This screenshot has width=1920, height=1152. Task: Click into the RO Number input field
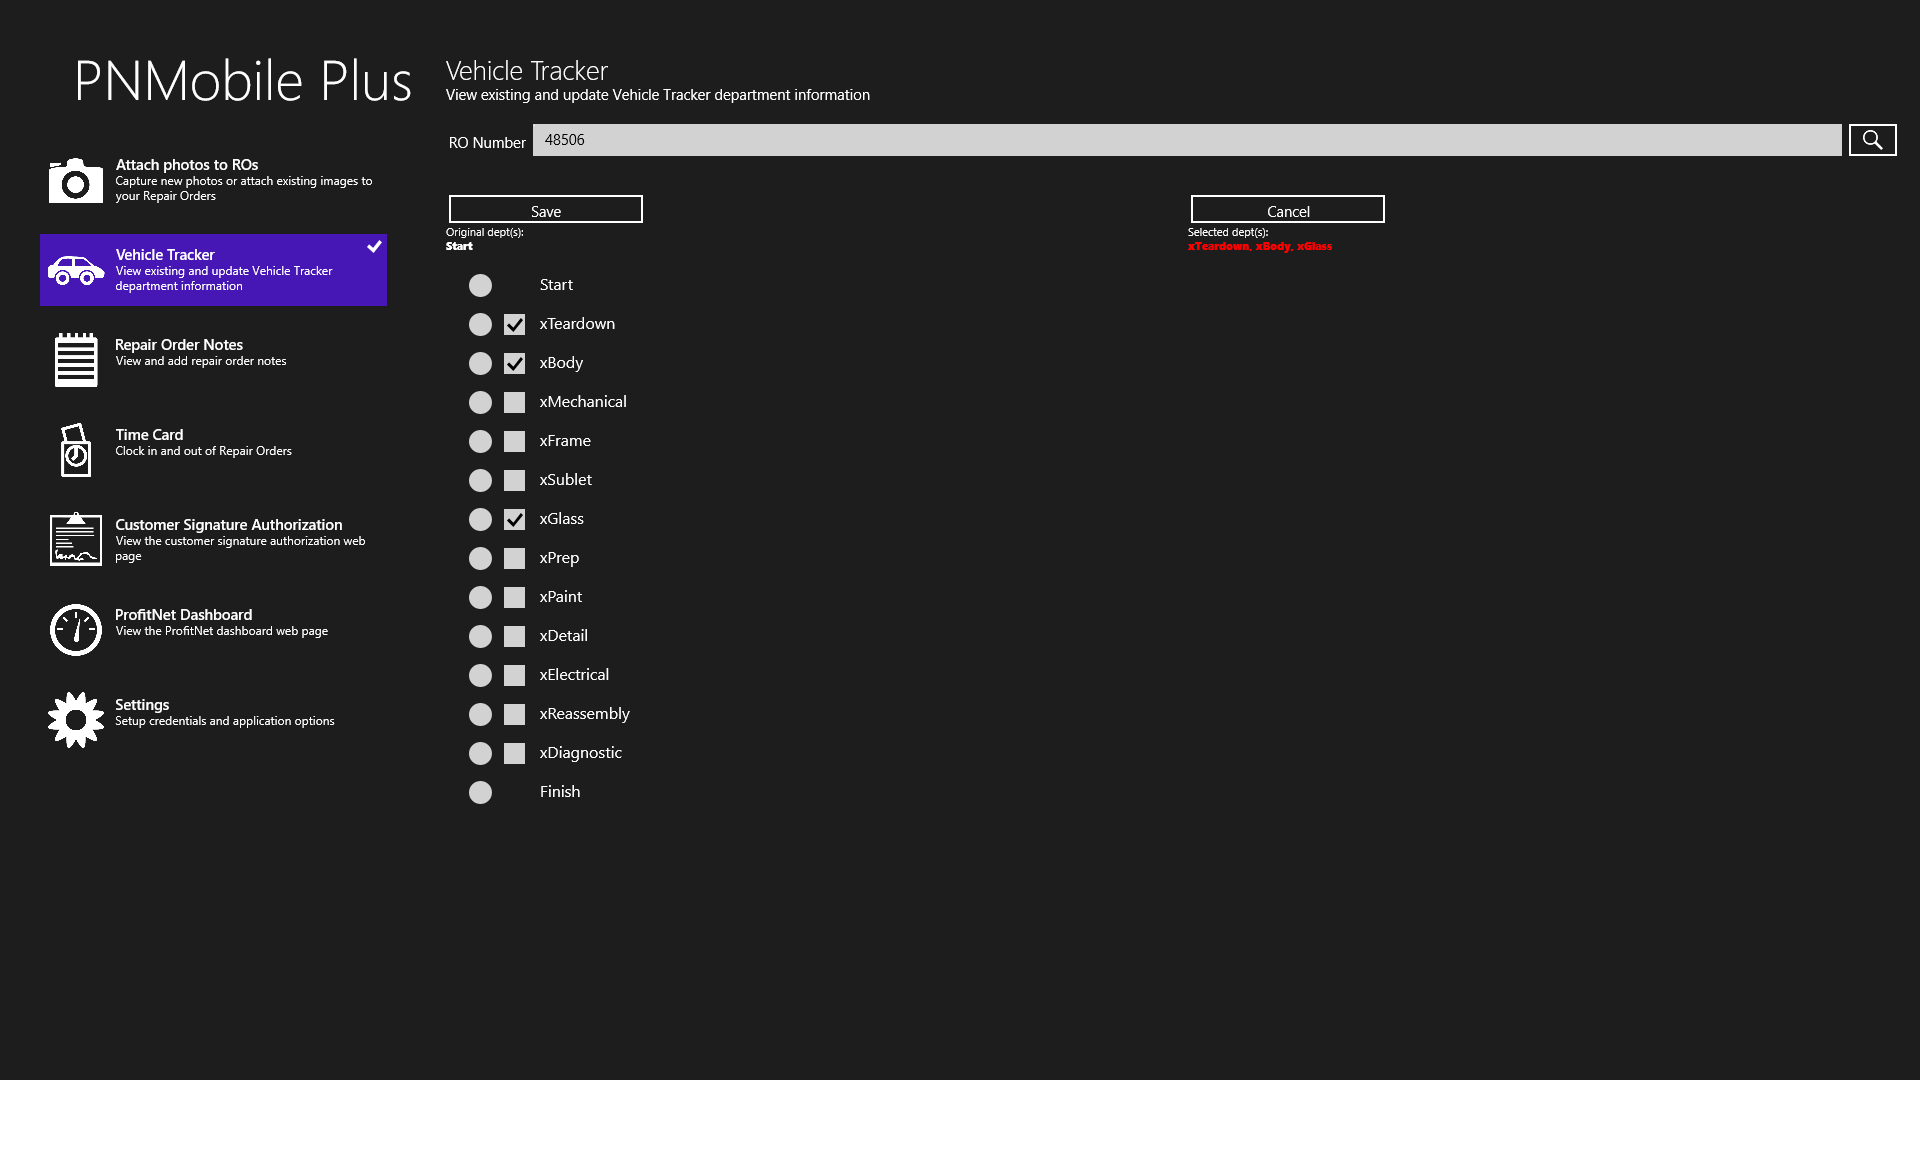coord(1186,140)
